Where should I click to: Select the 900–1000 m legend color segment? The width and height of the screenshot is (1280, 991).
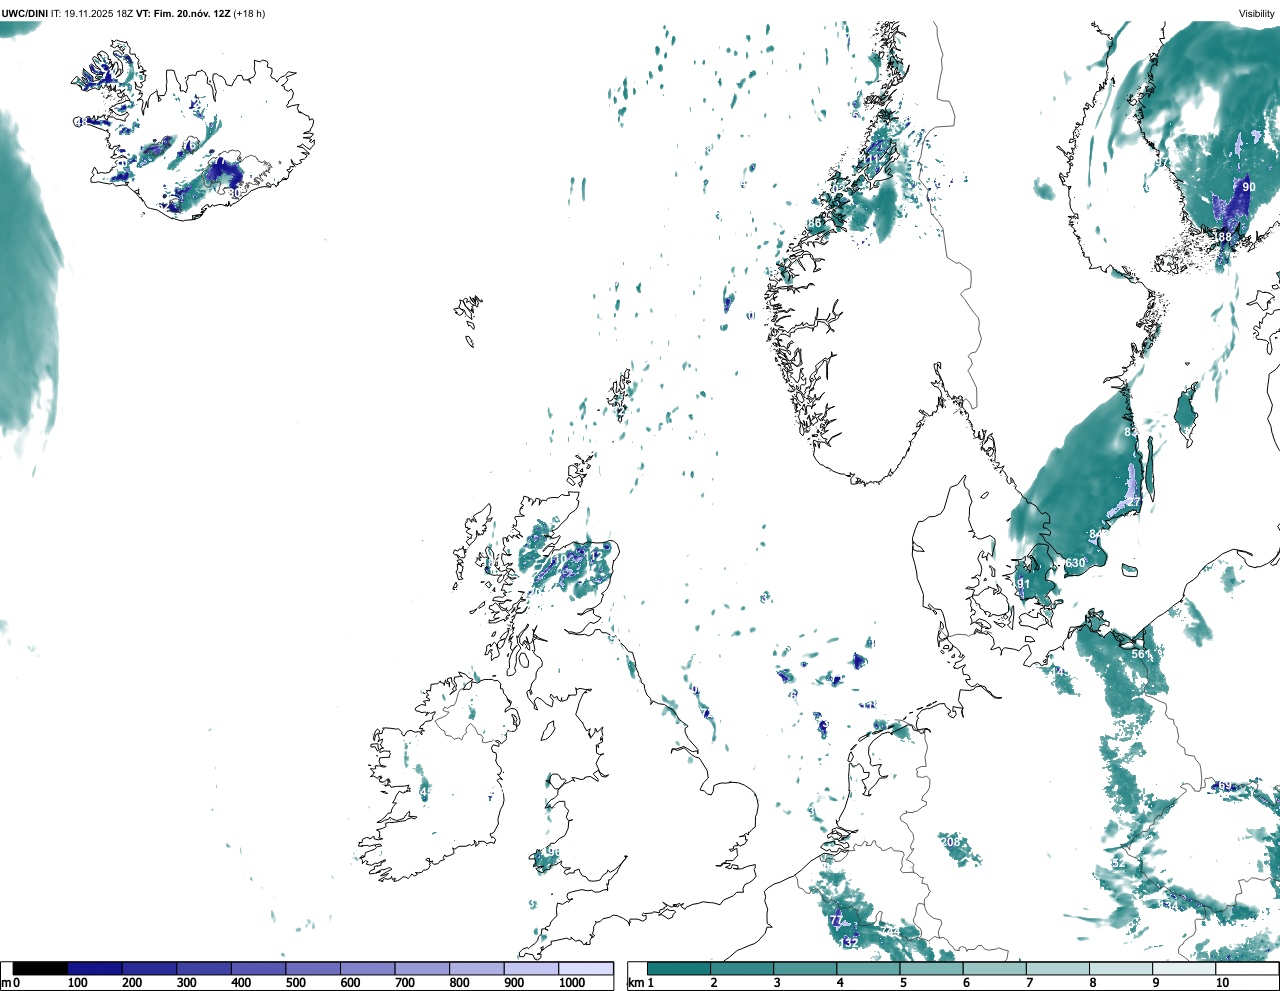coord(531,968)
